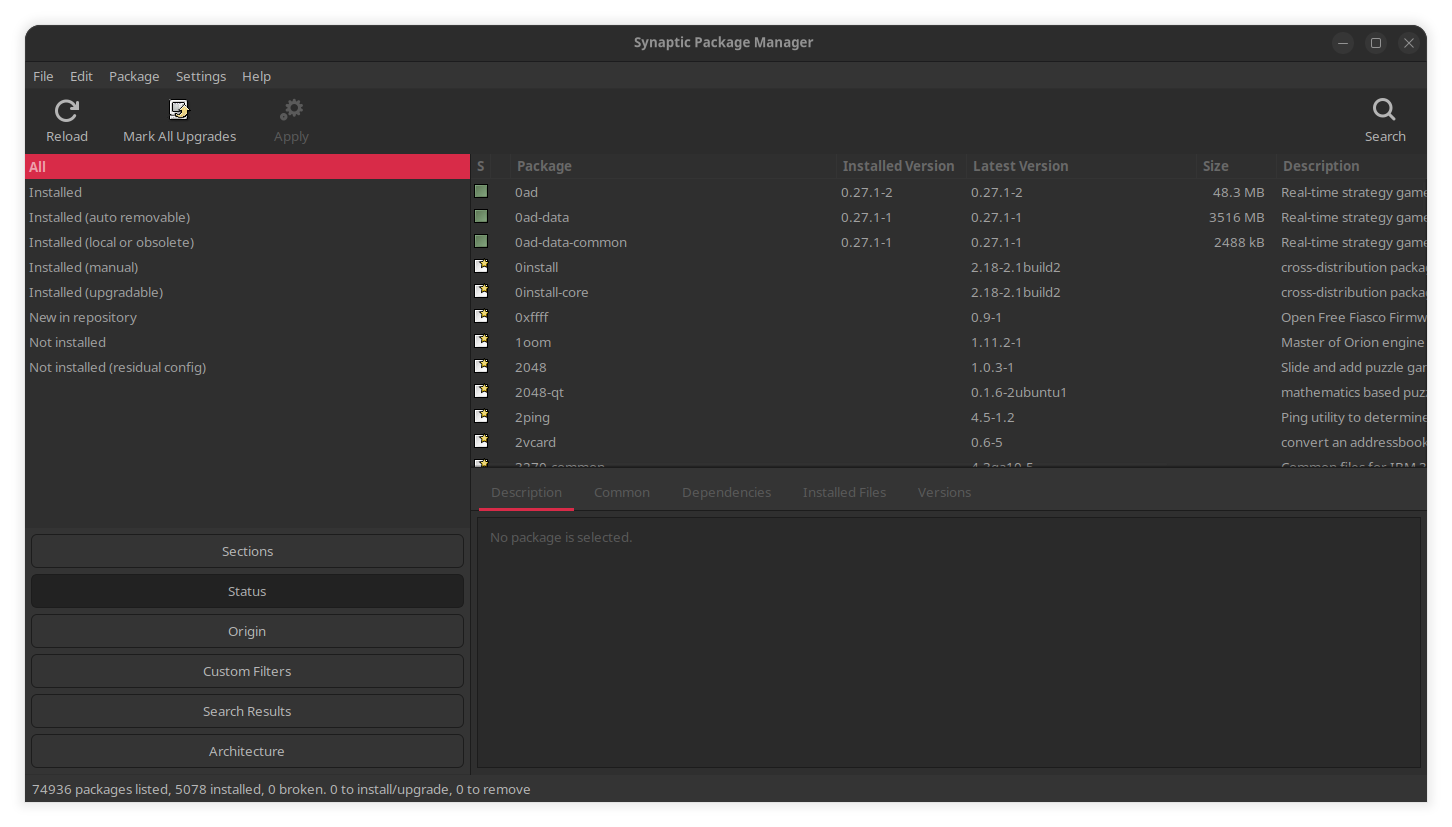
Task: Click the new-package icon for 0xffff
Action: click(481, 317)
